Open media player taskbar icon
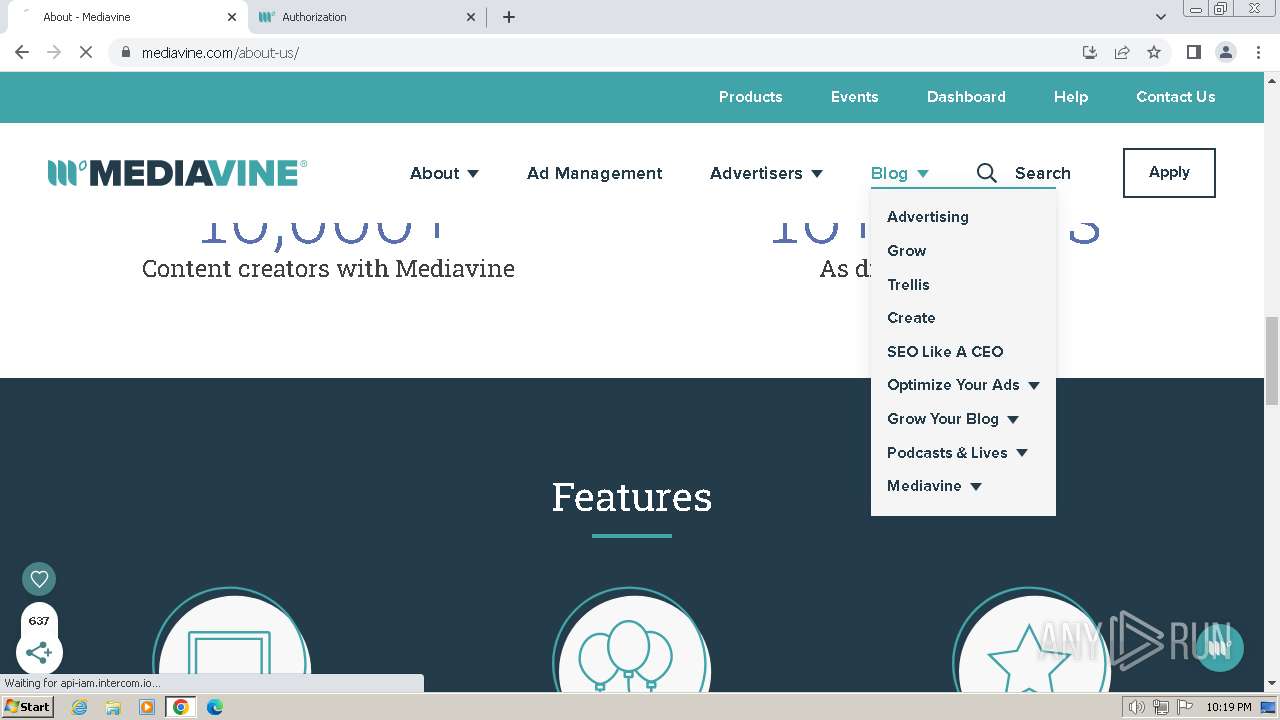The height and width of the screenshot is (720, 1280). pos(147,707)
